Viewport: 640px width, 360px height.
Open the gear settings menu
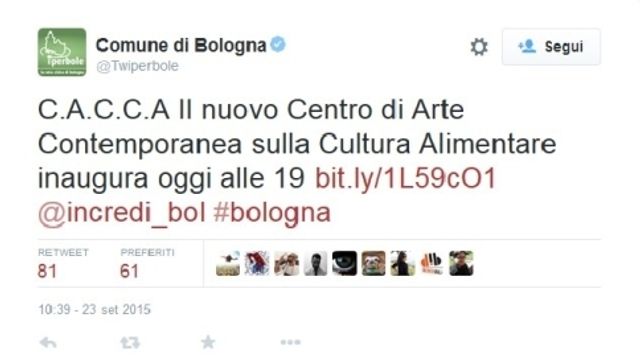pyautogui.click(x=479, y=47)
